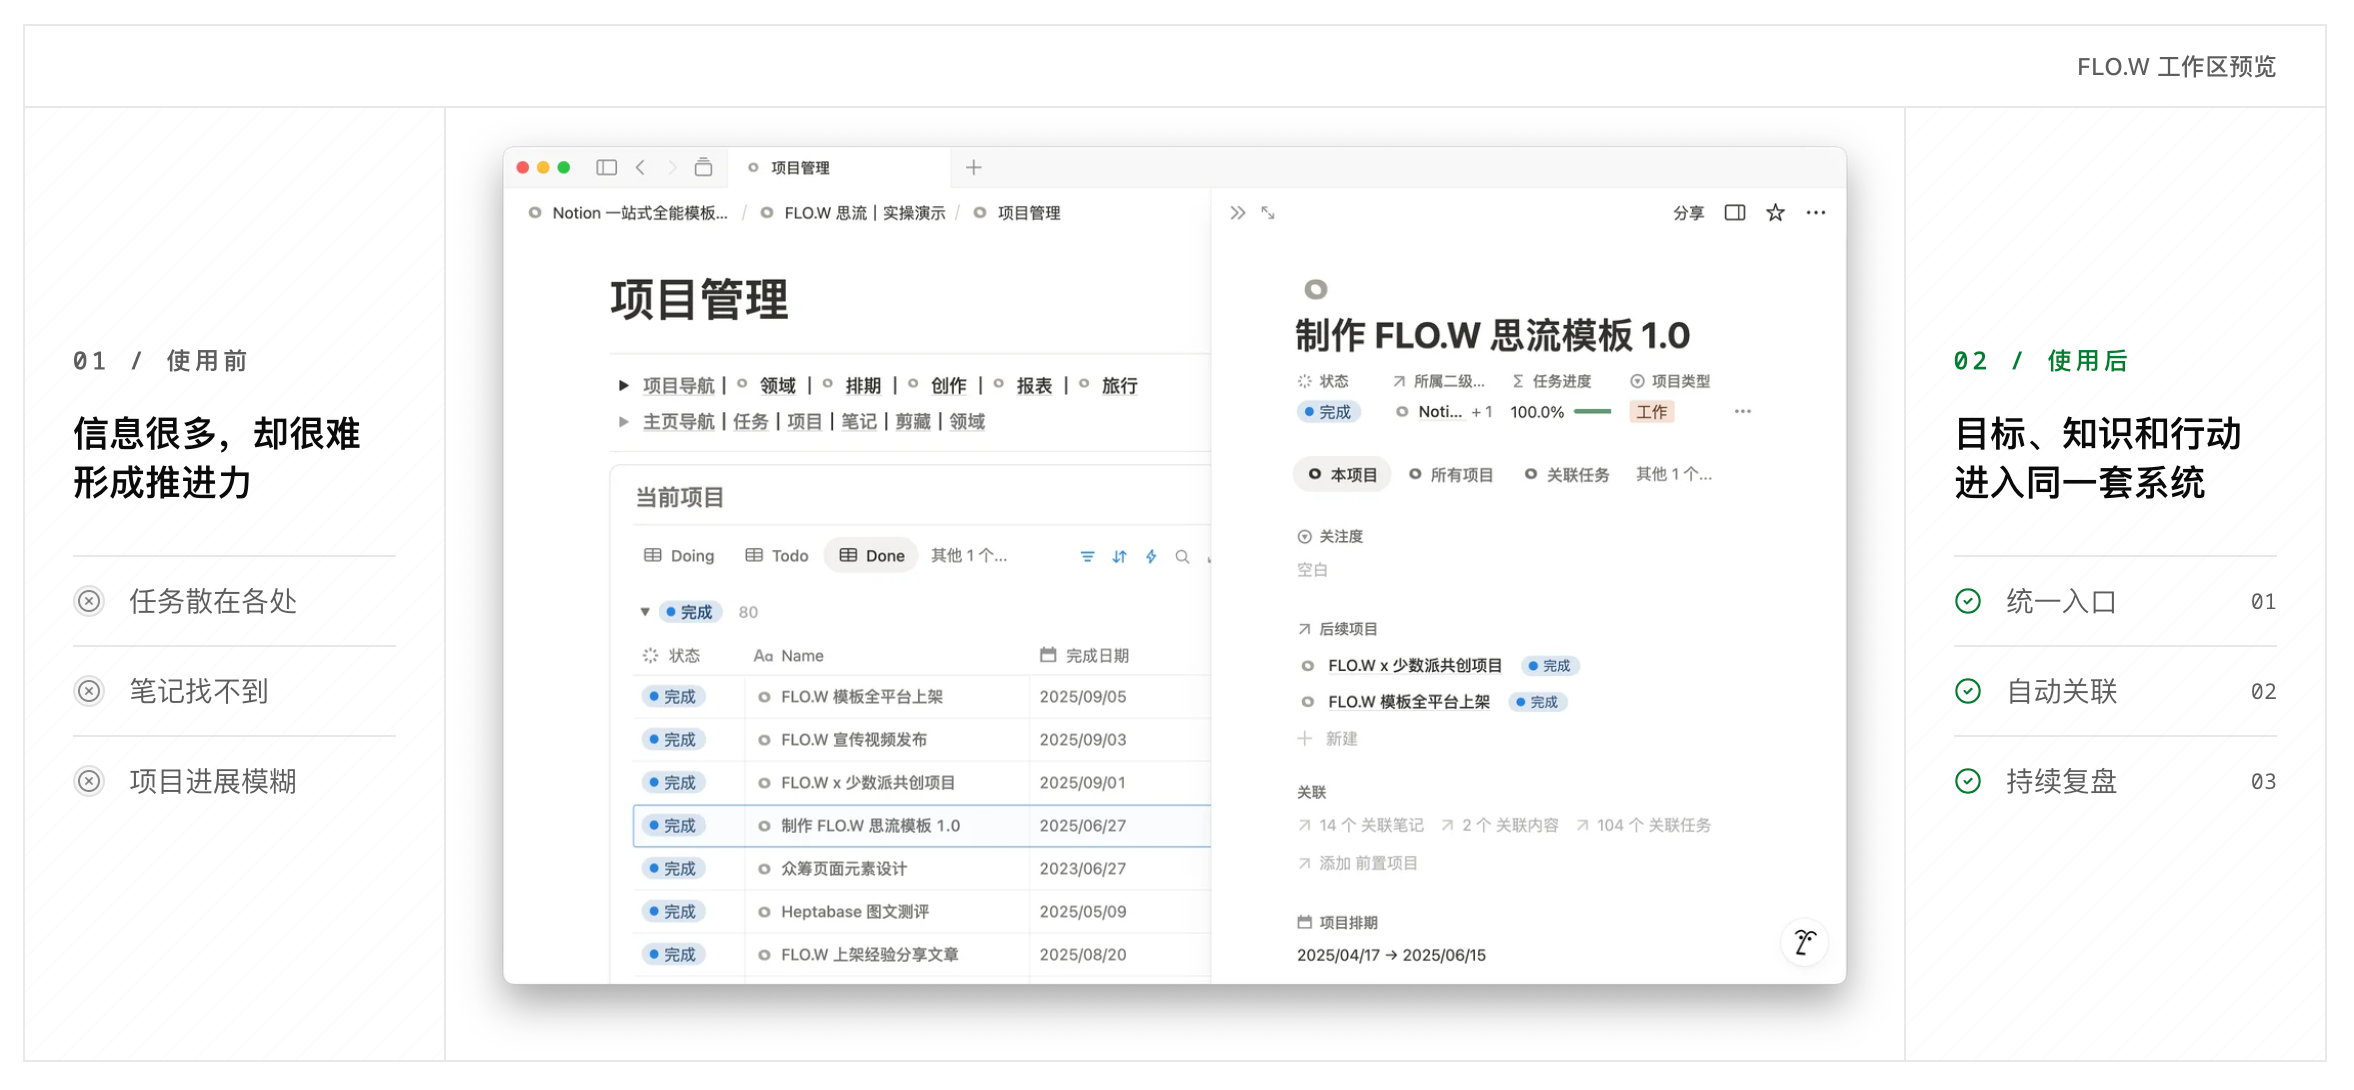Click the 分享 share button
Image resolution: width=2354 pixels, height=1090 pixels.
1689,213
